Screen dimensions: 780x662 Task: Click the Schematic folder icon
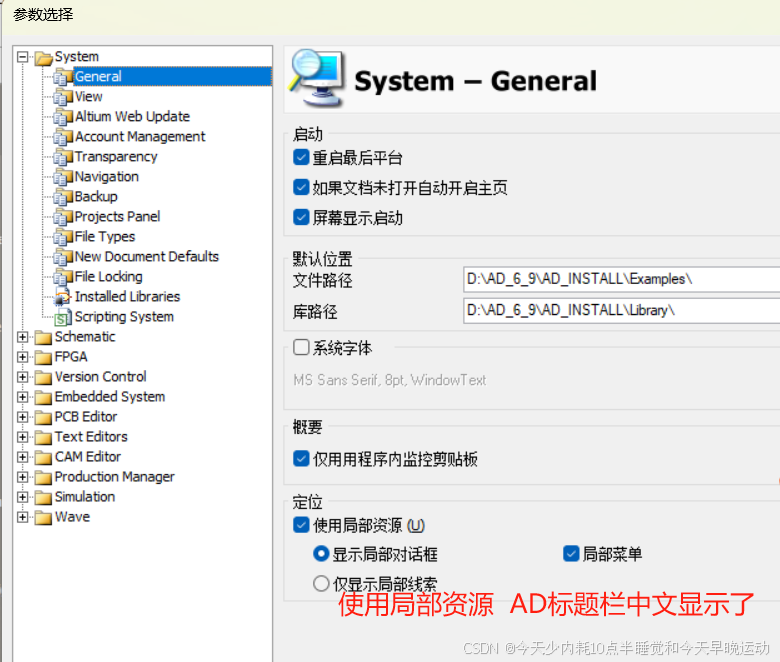43,338
